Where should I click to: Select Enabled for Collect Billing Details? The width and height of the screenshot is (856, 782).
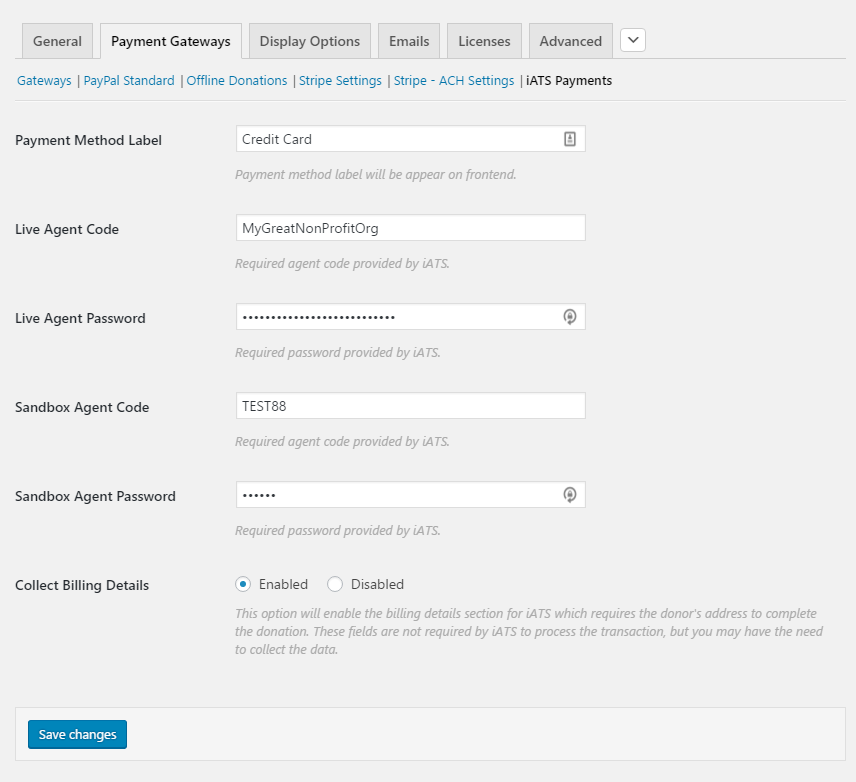click(x=243, y=584)
